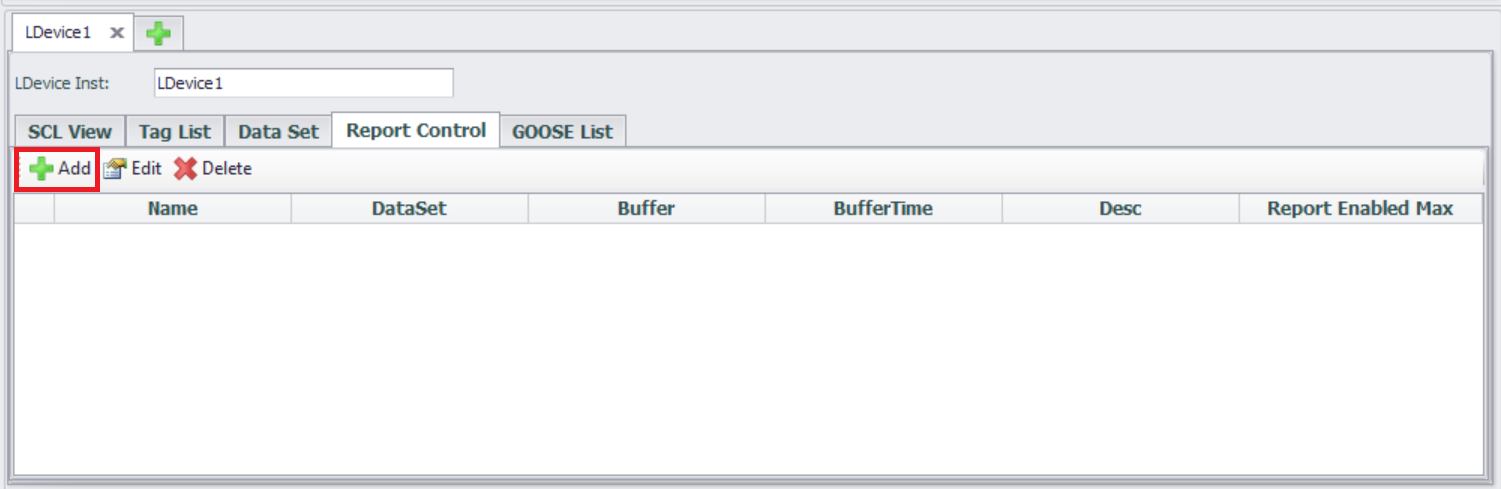Open the Tag List tab

pyautogui.click(x=174, y=132)
